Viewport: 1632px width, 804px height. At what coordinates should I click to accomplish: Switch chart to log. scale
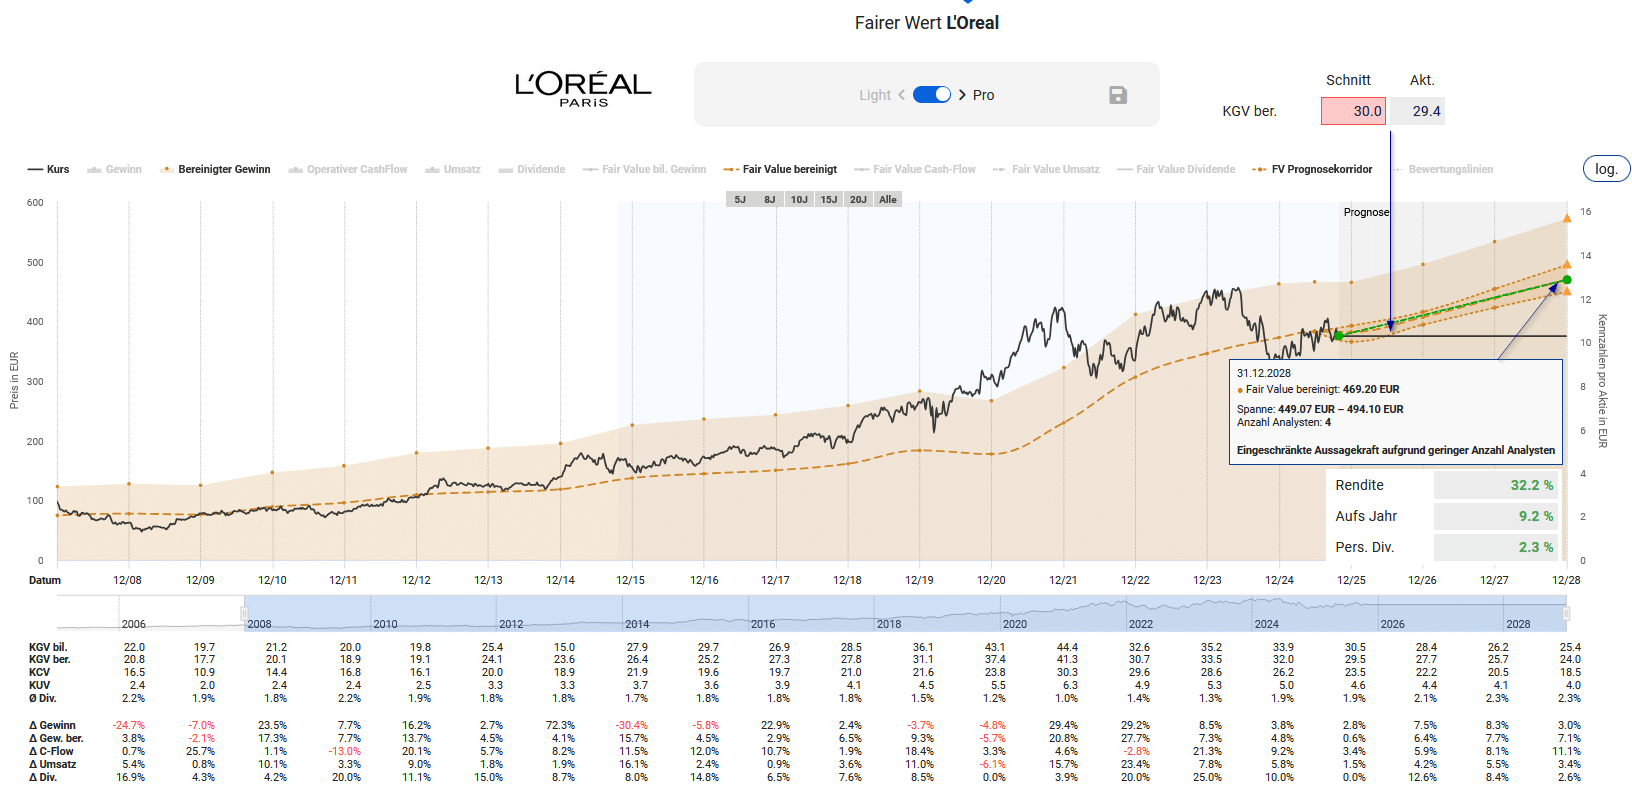(x=1606, y=169)
